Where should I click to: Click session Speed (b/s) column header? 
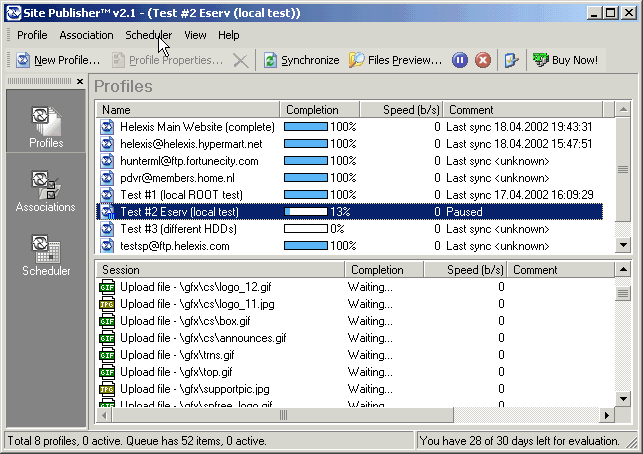click(x=465, y=270)
